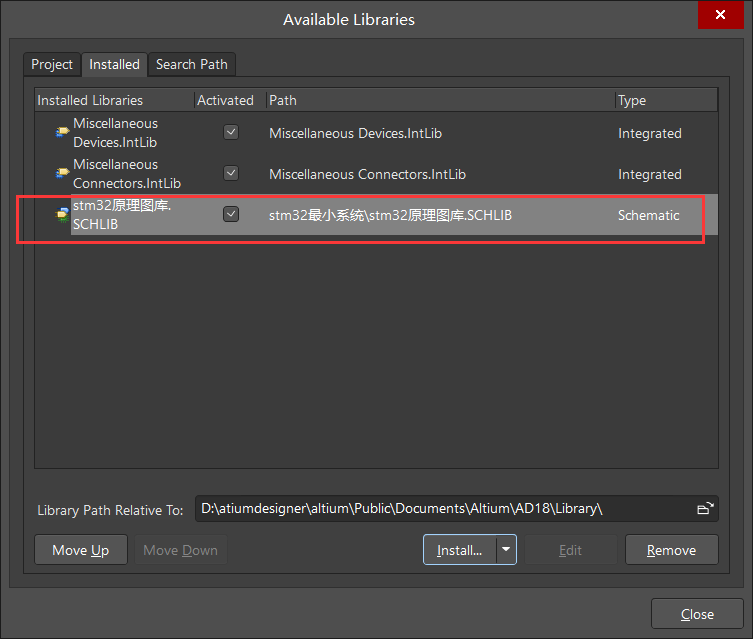Screen dimensions: 753x639
Task: Select the Miscellaneous Connectors.IntLib library name
Action: pos(127,173)
